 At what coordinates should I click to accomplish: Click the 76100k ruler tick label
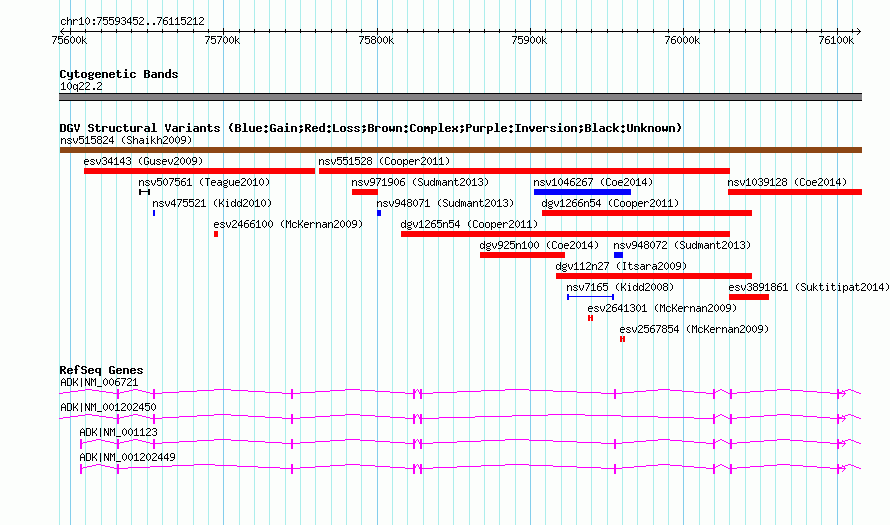pos(836,40)
